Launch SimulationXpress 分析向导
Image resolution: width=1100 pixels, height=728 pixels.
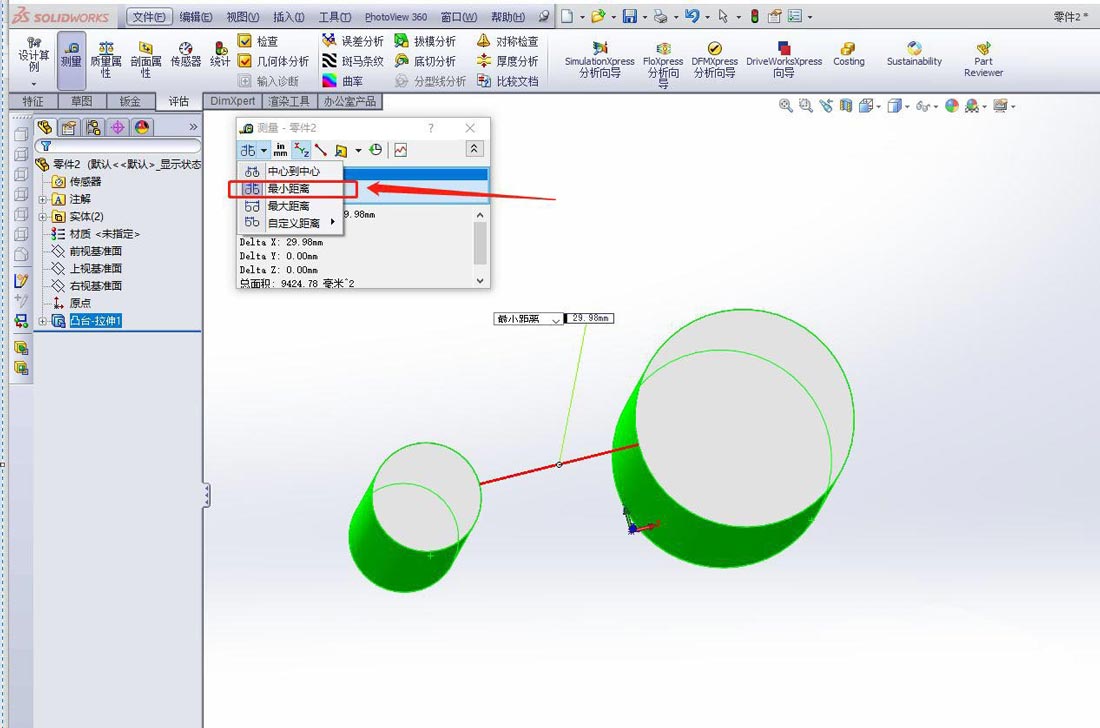tap(600, 59)
